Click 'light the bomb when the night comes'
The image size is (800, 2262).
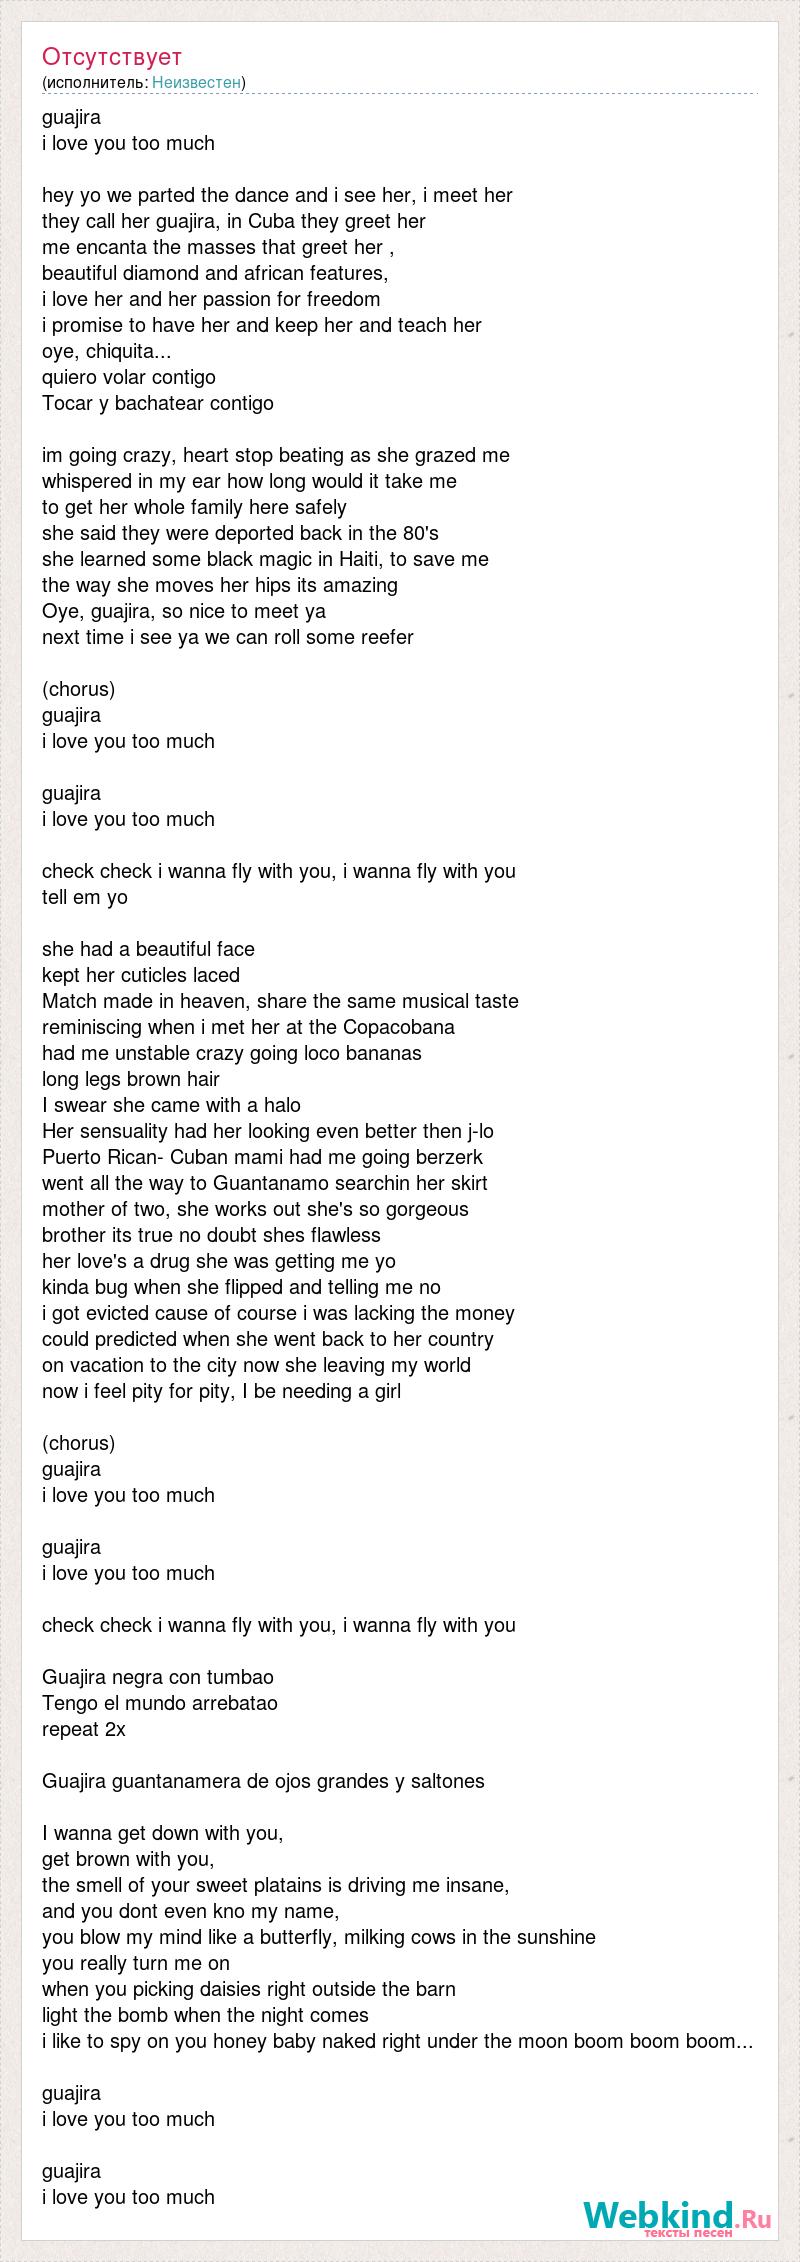pyautogui.click(x=205, y=2015)
